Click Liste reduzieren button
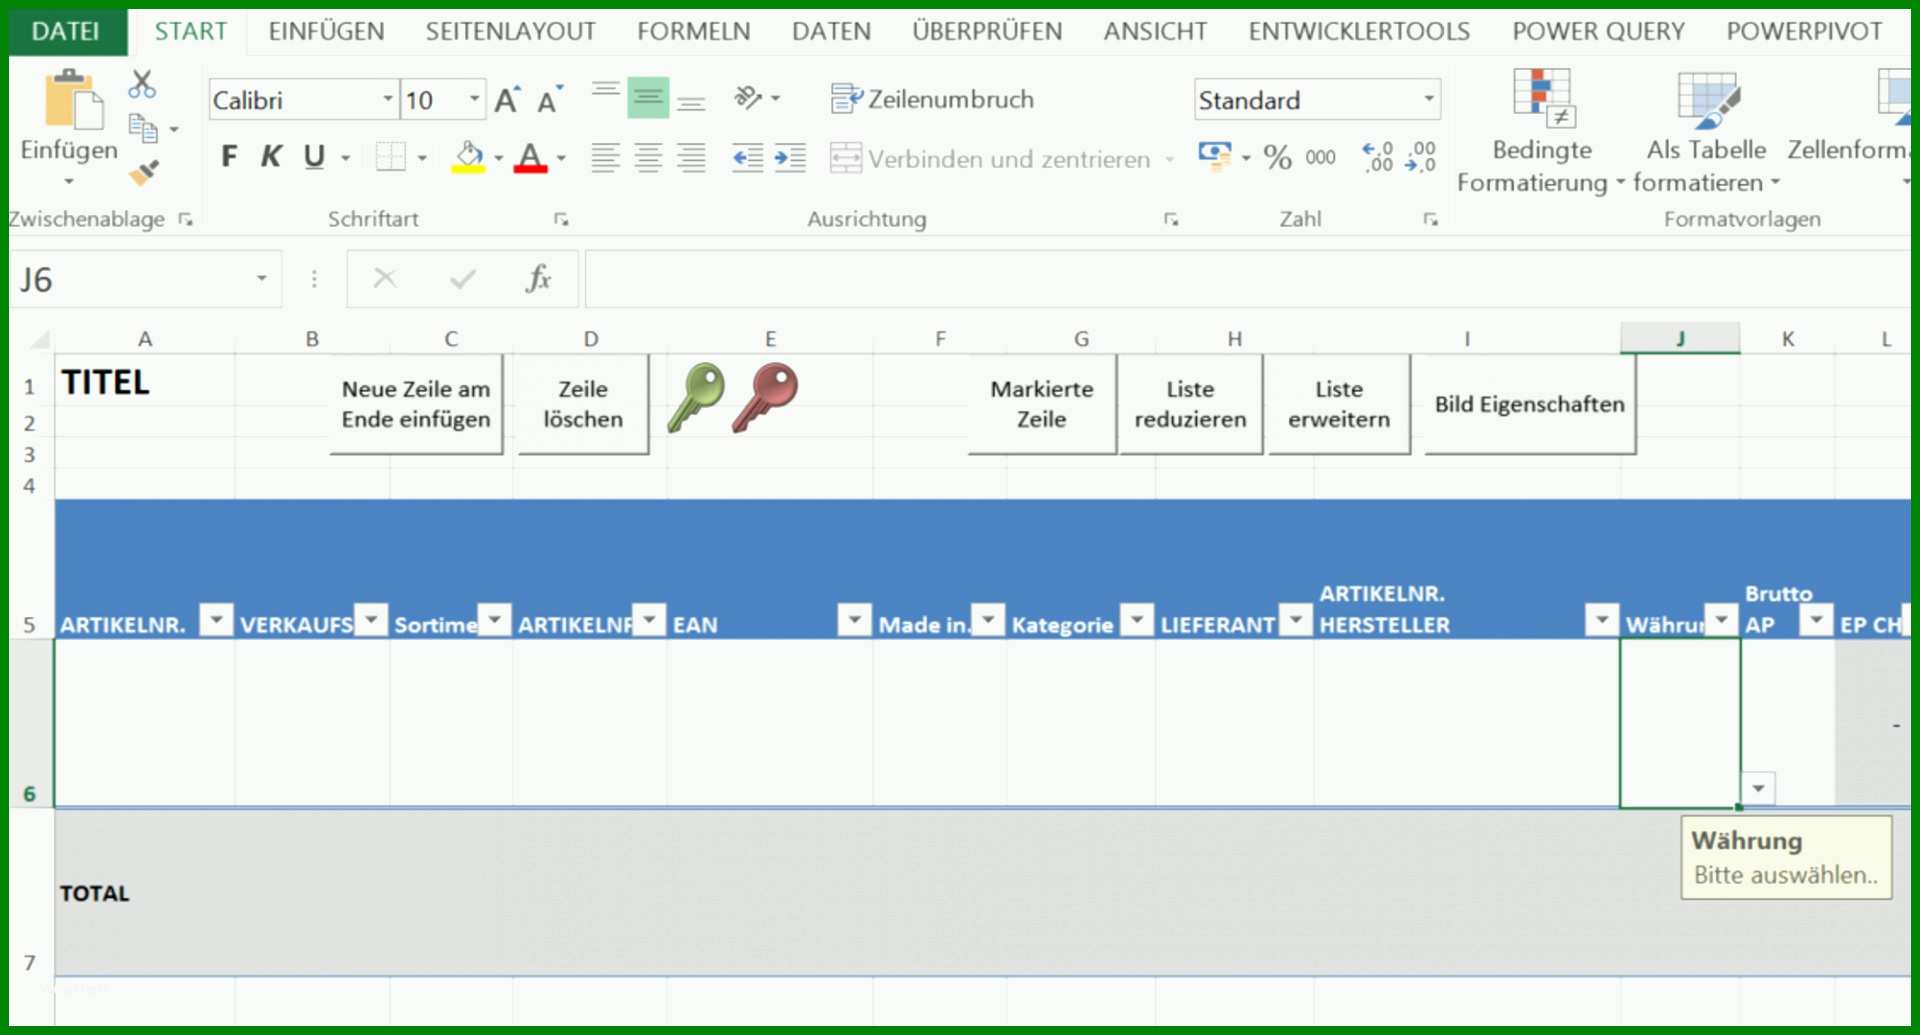1920x1035 pixels. point(1190,404)
